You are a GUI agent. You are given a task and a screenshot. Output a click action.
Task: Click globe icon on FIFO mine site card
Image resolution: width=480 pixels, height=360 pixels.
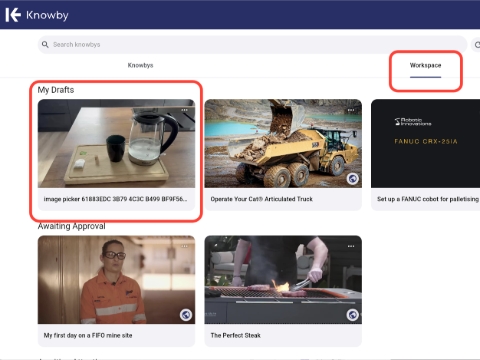(x=186, y=315)
